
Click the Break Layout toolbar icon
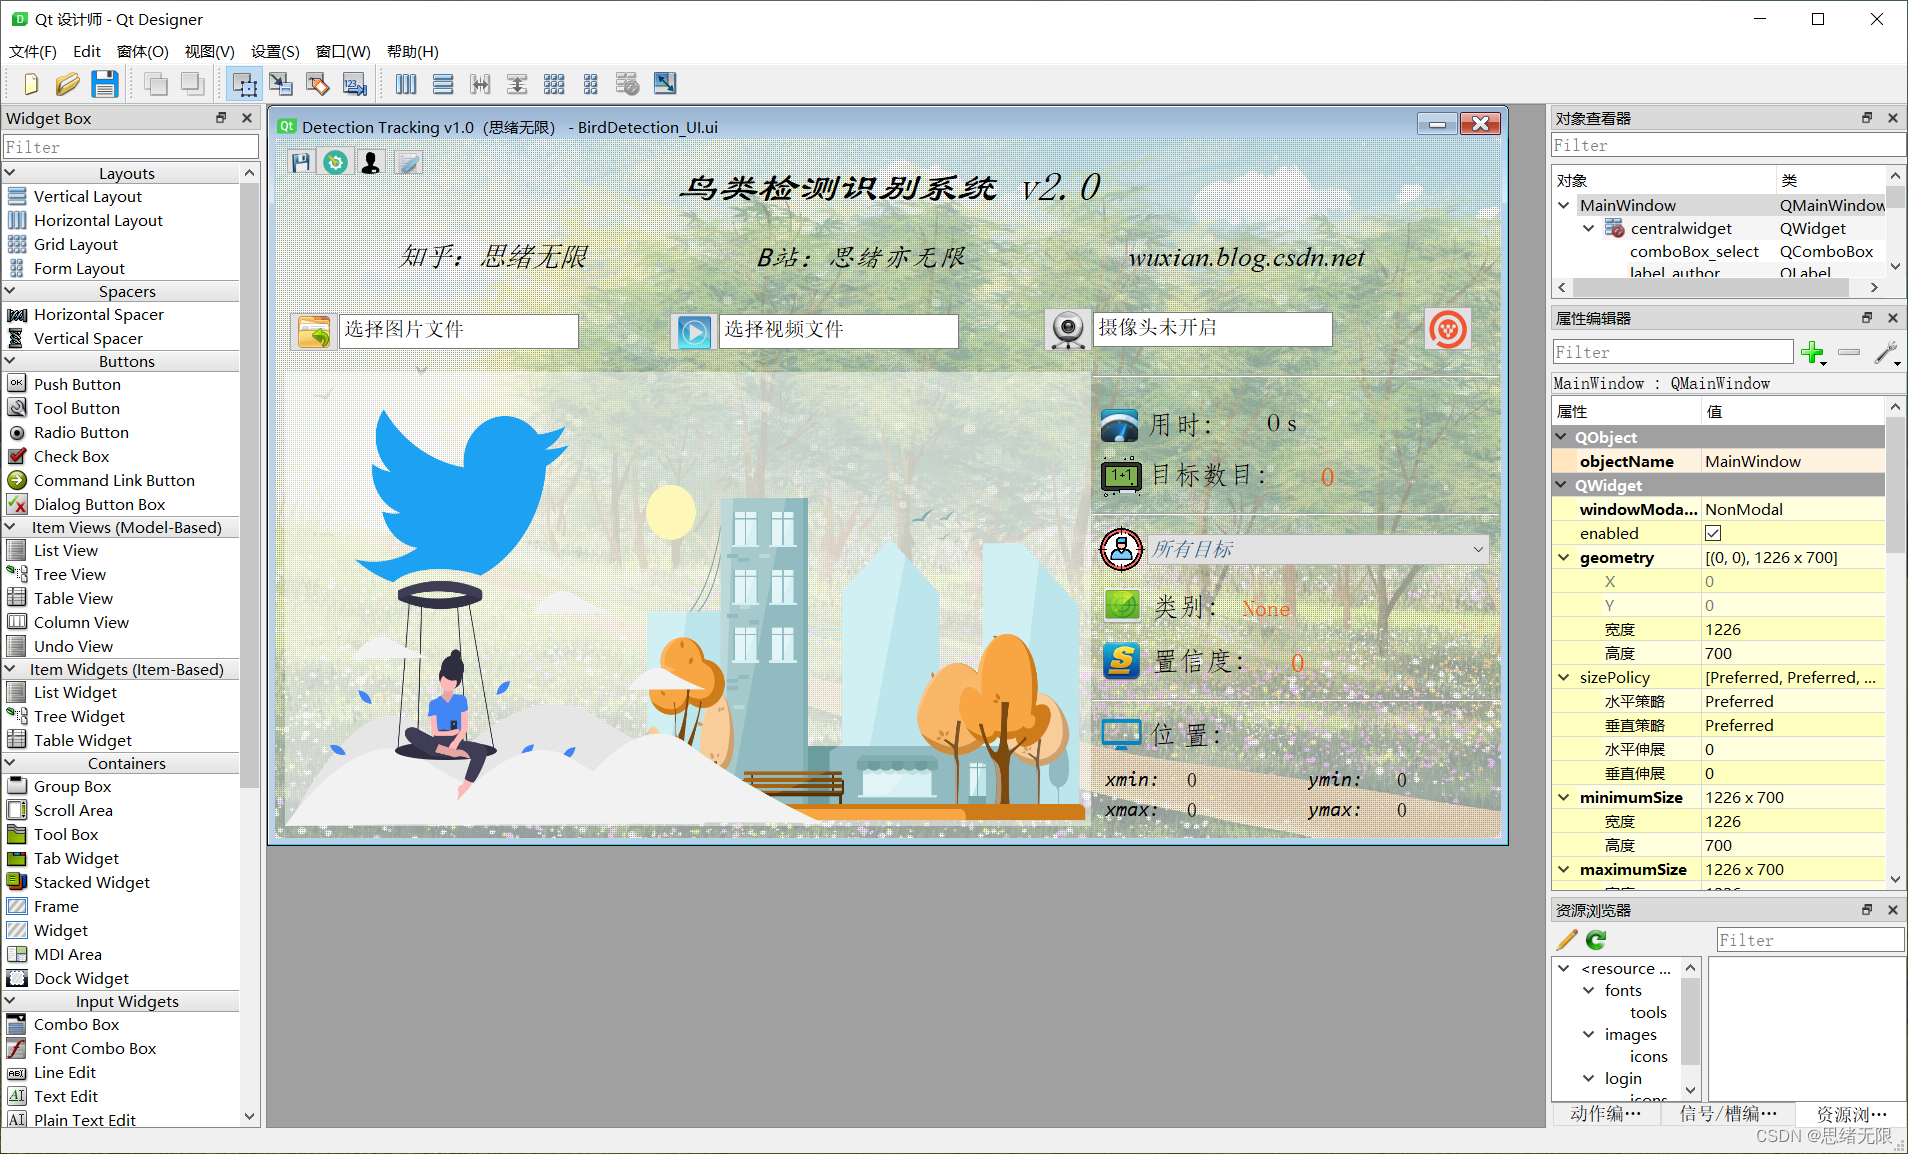click(x=628, y=84)
